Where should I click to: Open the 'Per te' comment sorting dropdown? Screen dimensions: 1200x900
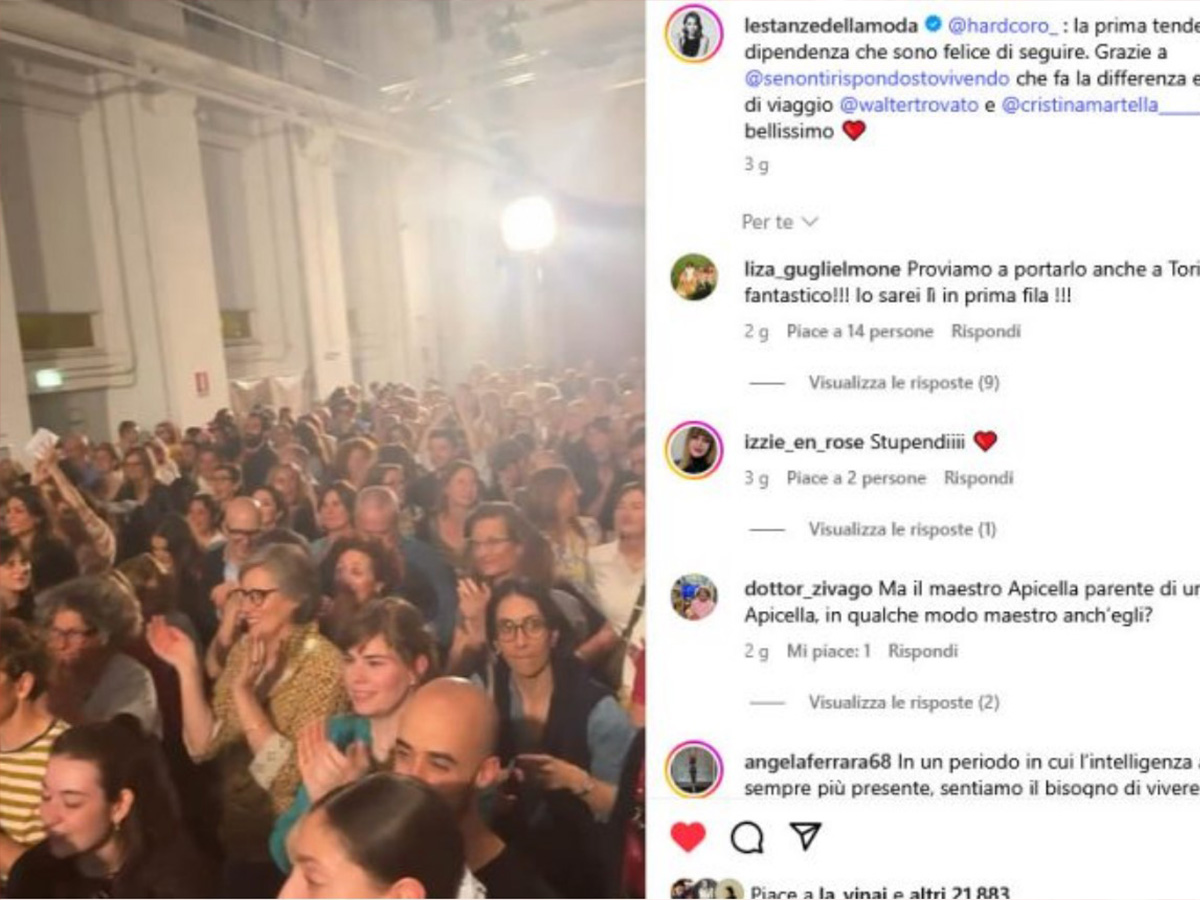click(x=780, y=222)
